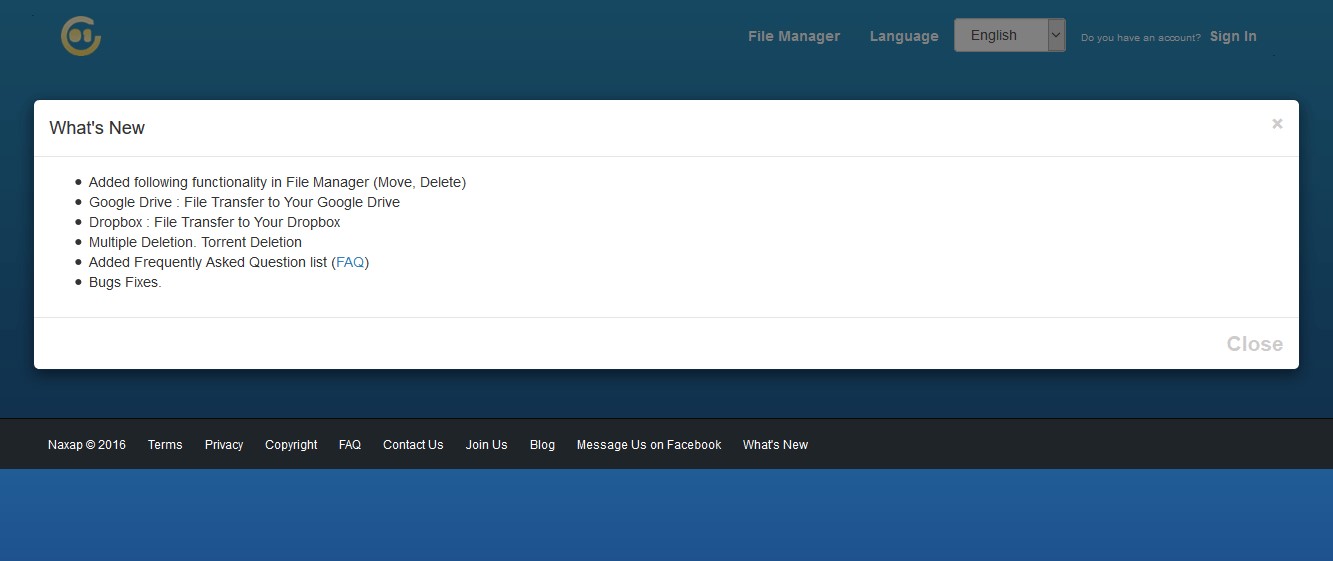Click Naxap © 2016 in footer
Screen dimensions: 1333x561
click(x=87, y=445)
